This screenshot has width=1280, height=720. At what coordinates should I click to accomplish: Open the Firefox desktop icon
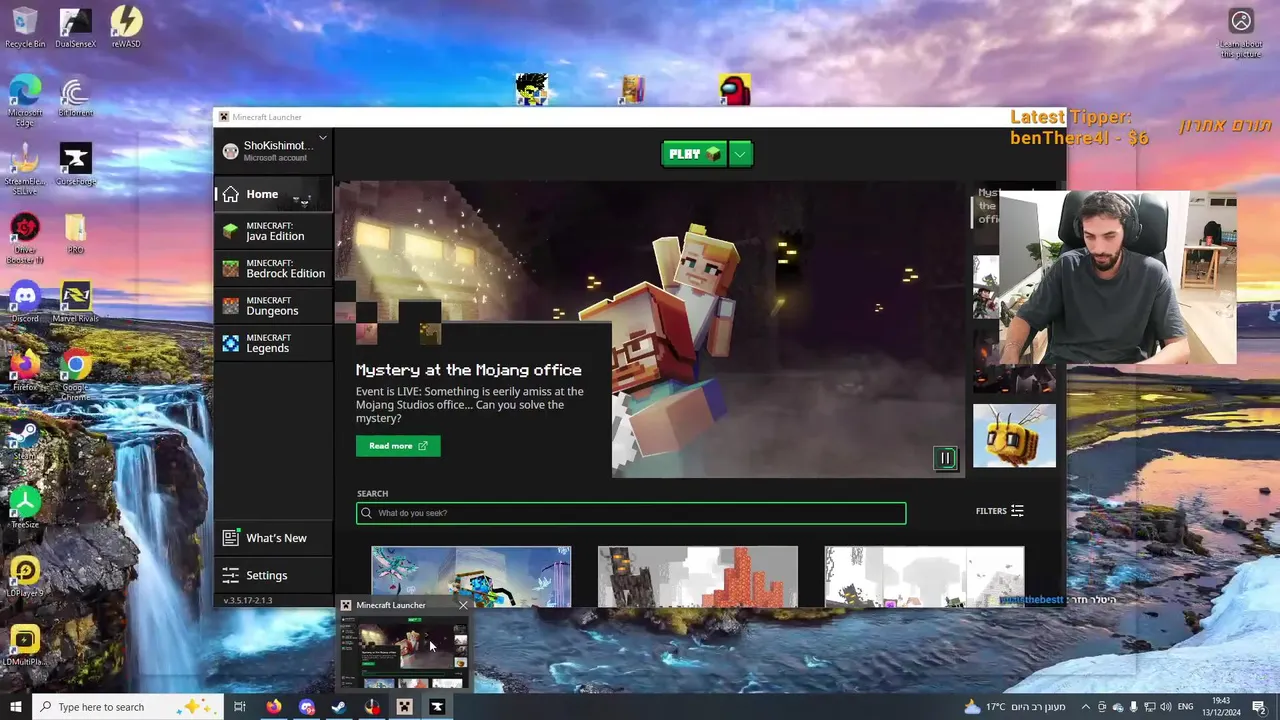[x=25, y=370]
